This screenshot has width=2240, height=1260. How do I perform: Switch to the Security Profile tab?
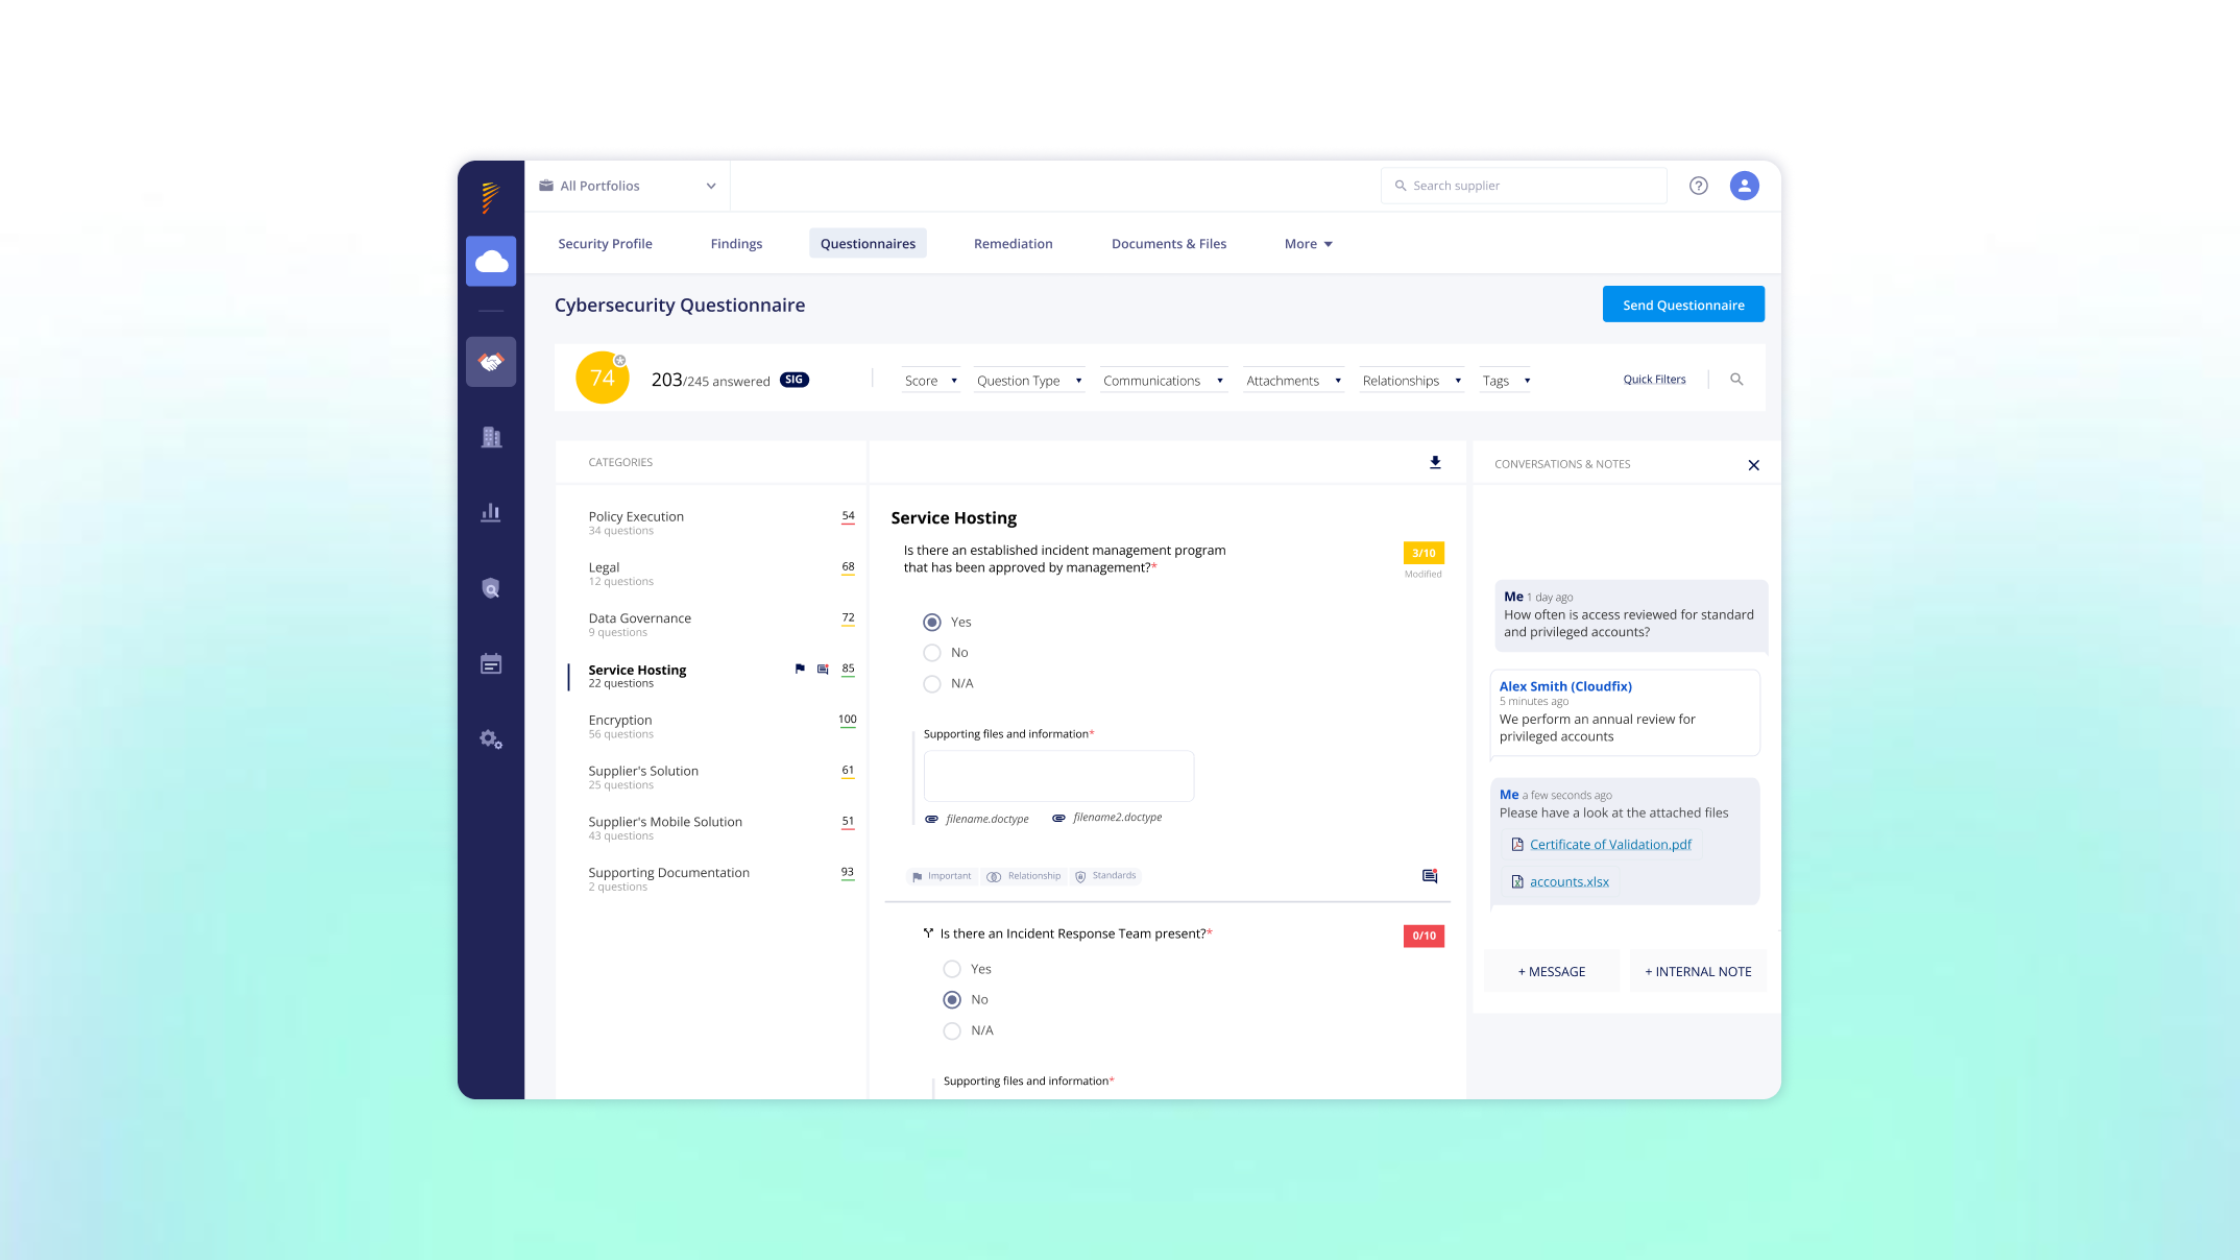pyautogui.click(x=605, y=244)
